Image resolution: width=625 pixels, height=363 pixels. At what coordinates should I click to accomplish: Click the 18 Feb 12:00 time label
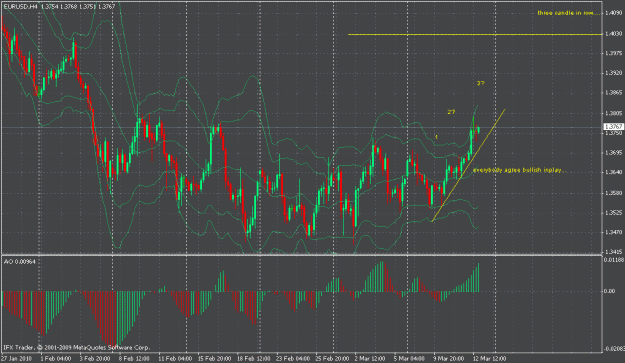coord(254,358)
